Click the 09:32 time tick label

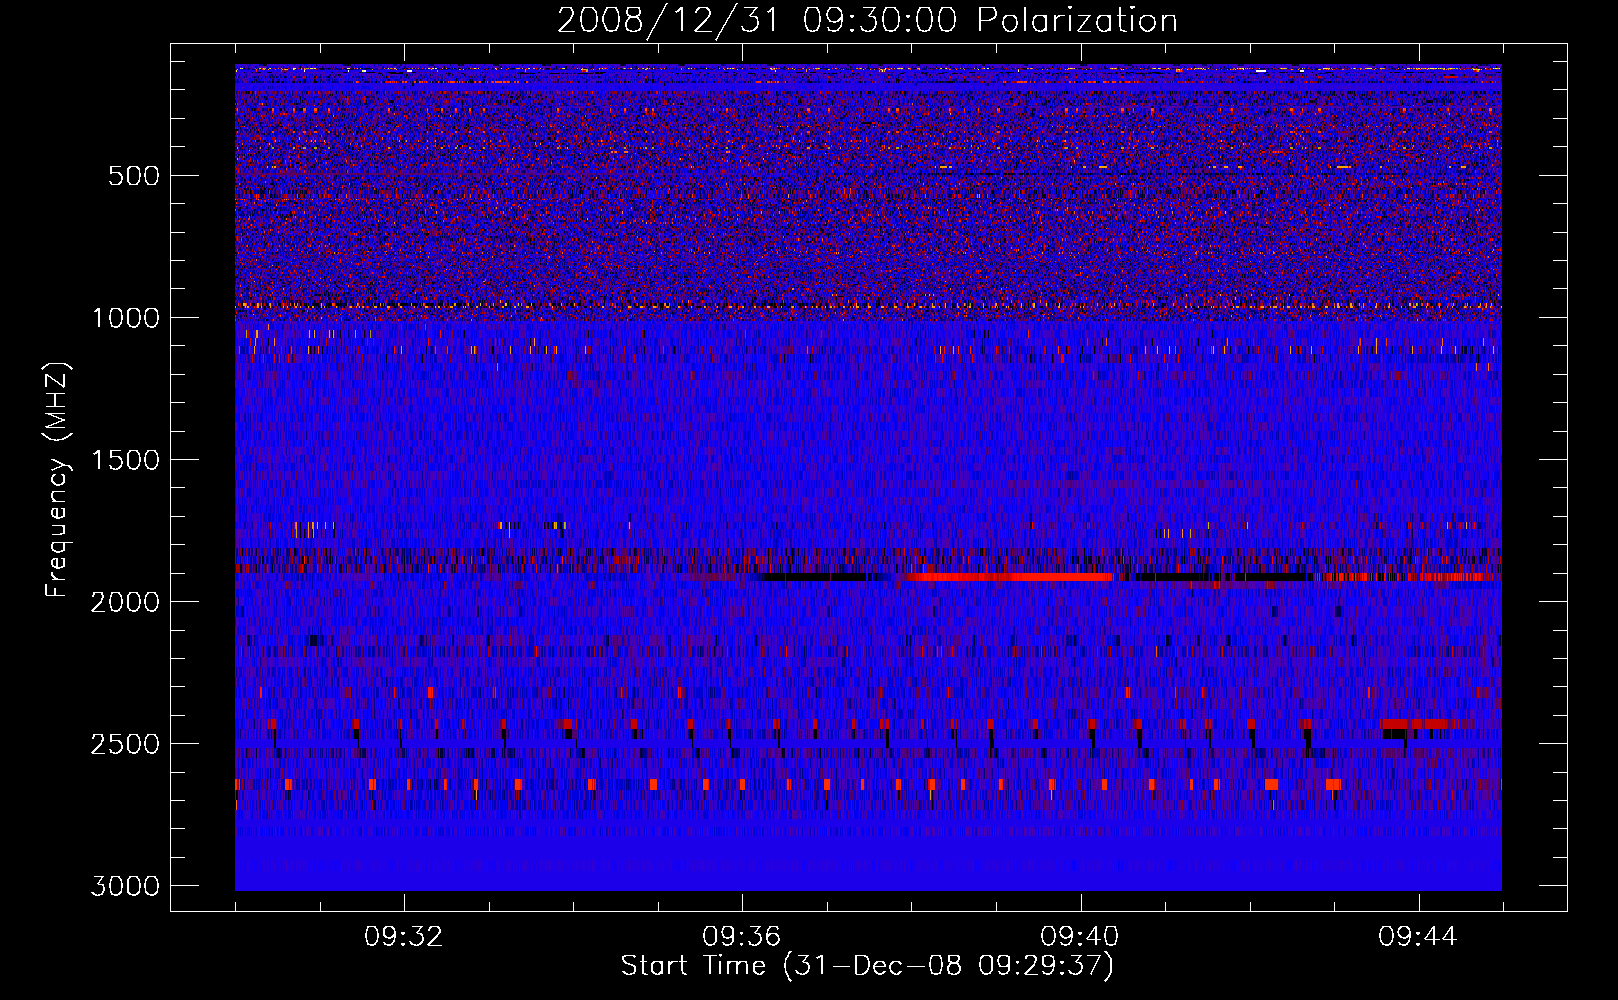pos(404,937)
